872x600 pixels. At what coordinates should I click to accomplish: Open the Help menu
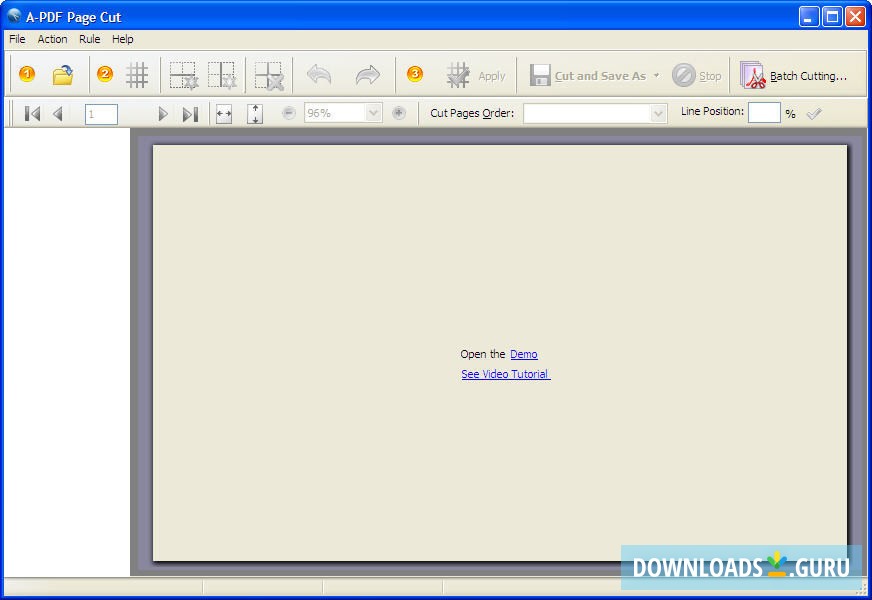[122, 39]
